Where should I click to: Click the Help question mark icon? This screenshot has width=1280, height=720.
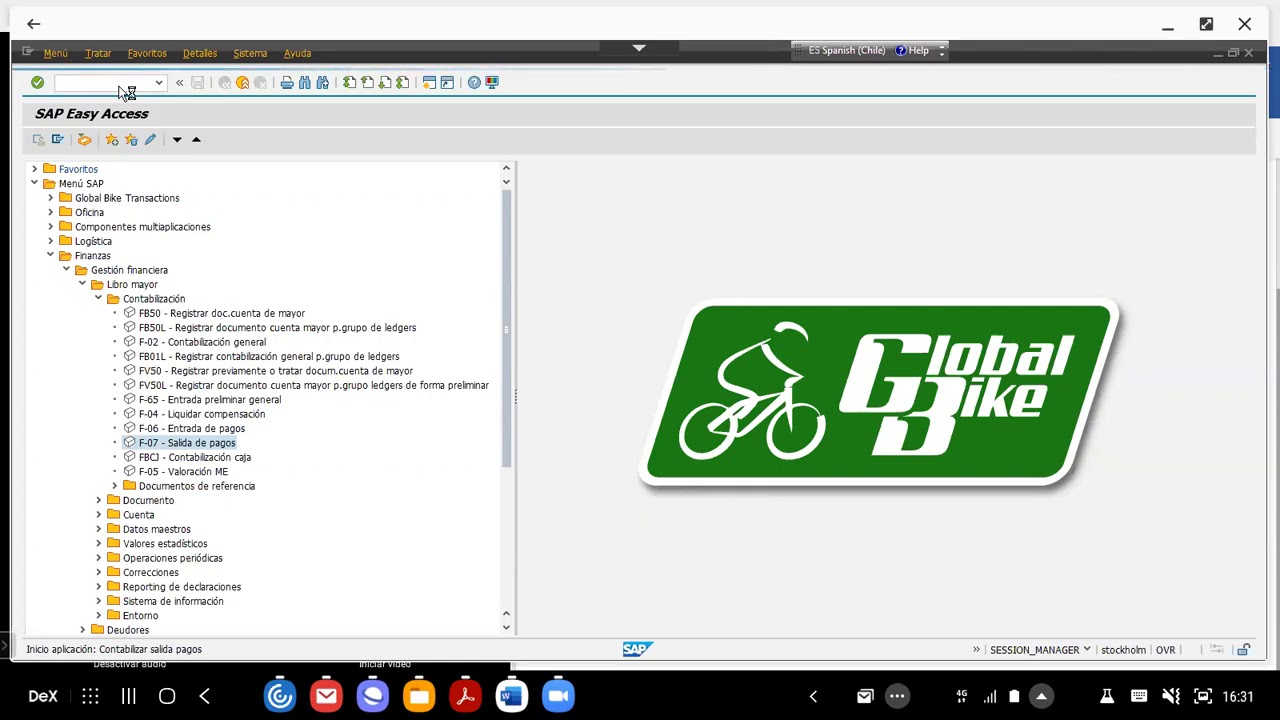pos(474,83)
